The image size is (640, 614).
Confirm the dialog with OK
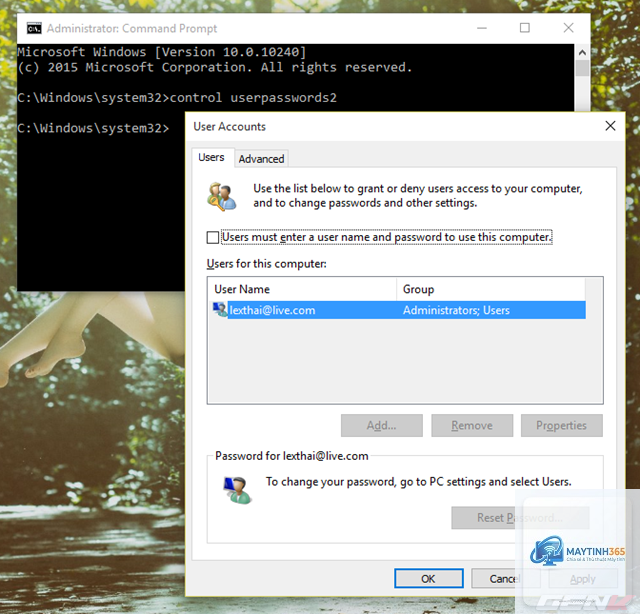point(429,578)
